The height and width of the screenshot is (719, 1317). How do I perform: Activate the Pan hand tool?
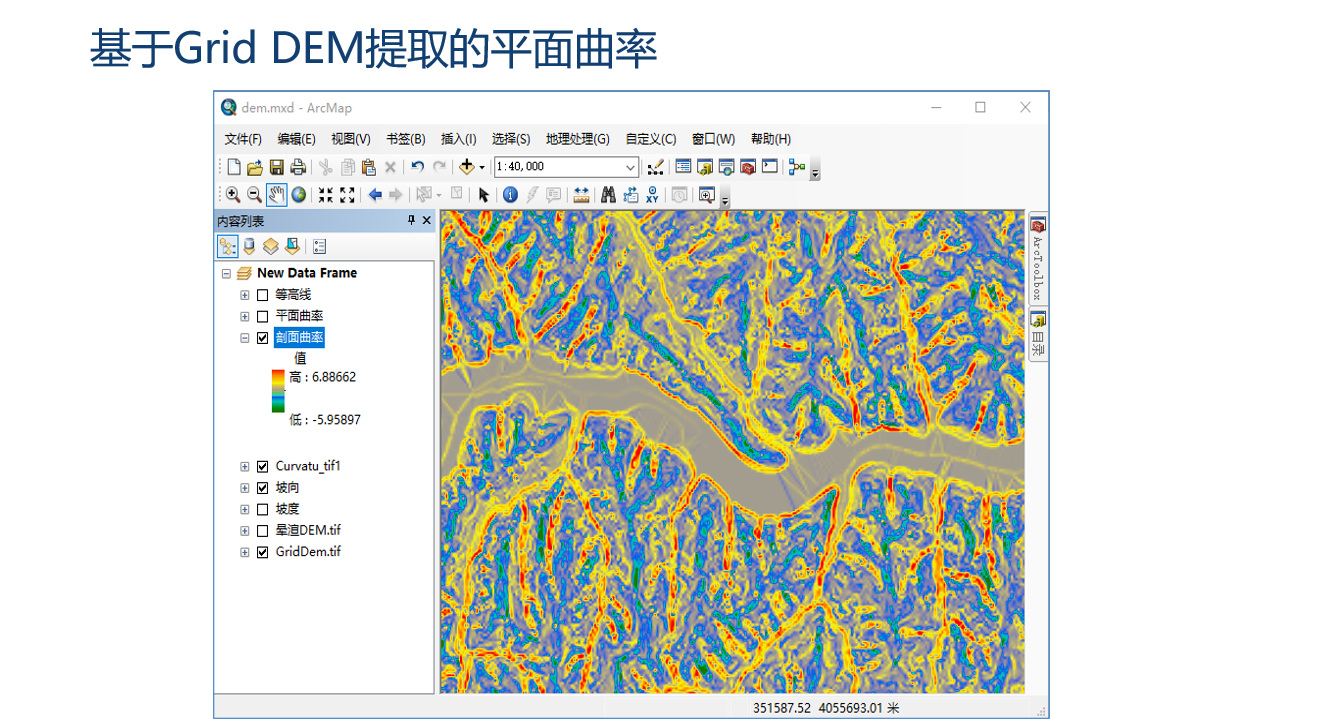point(276,195)
